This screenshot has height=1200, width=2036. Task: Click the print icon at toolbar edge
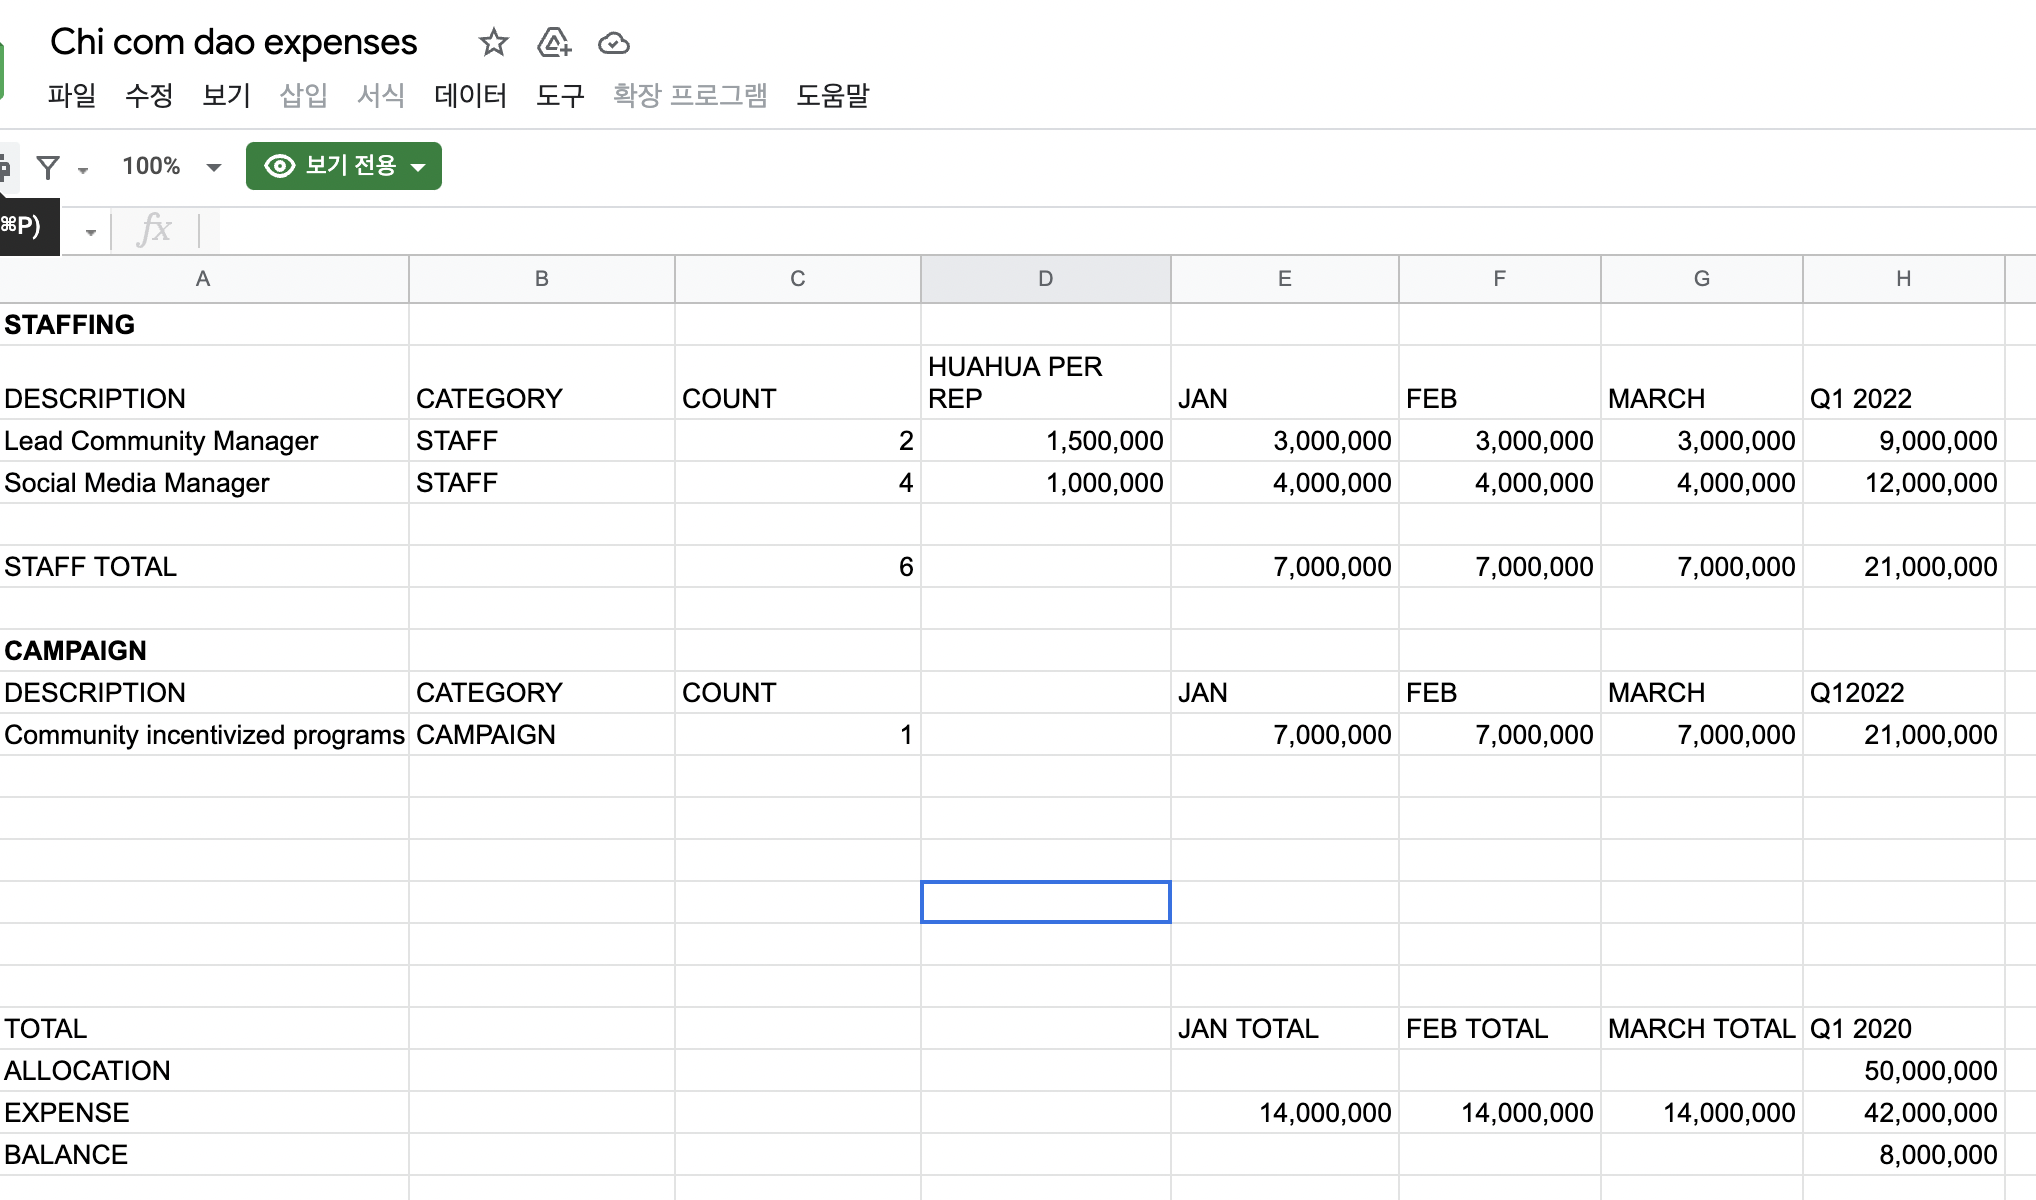4,167
